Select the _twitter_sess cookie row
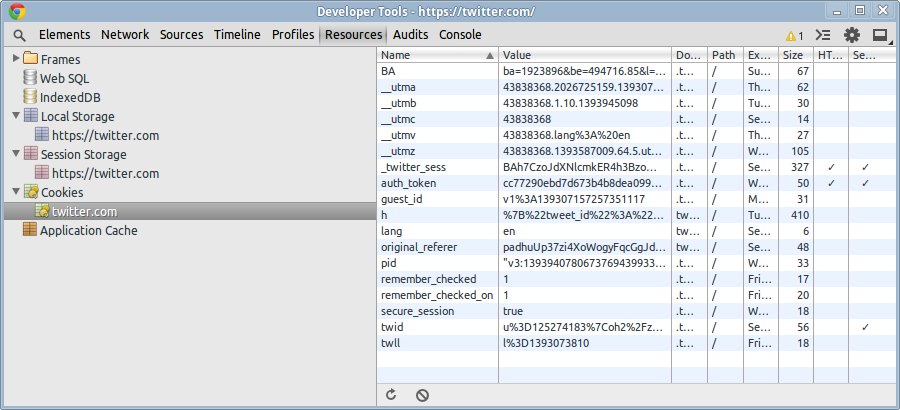 click(x=638, y=167)
